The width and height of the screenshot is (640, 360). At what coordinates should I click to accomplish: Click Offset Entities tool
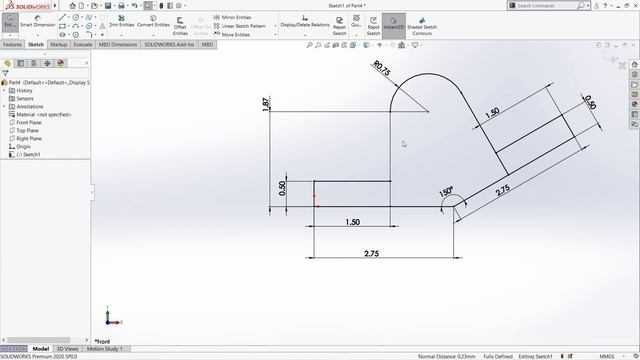tap(180, 26)
